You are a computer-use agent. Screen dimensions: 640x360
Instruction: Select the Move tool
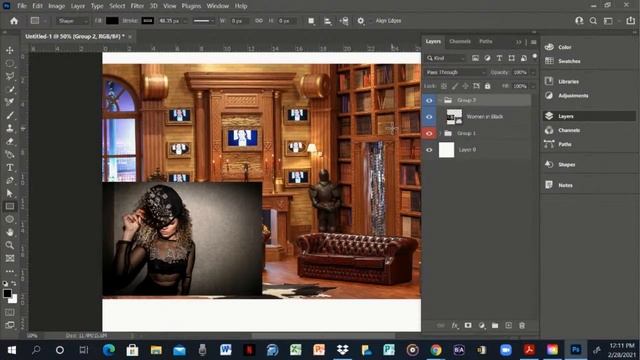coord(10,50)
